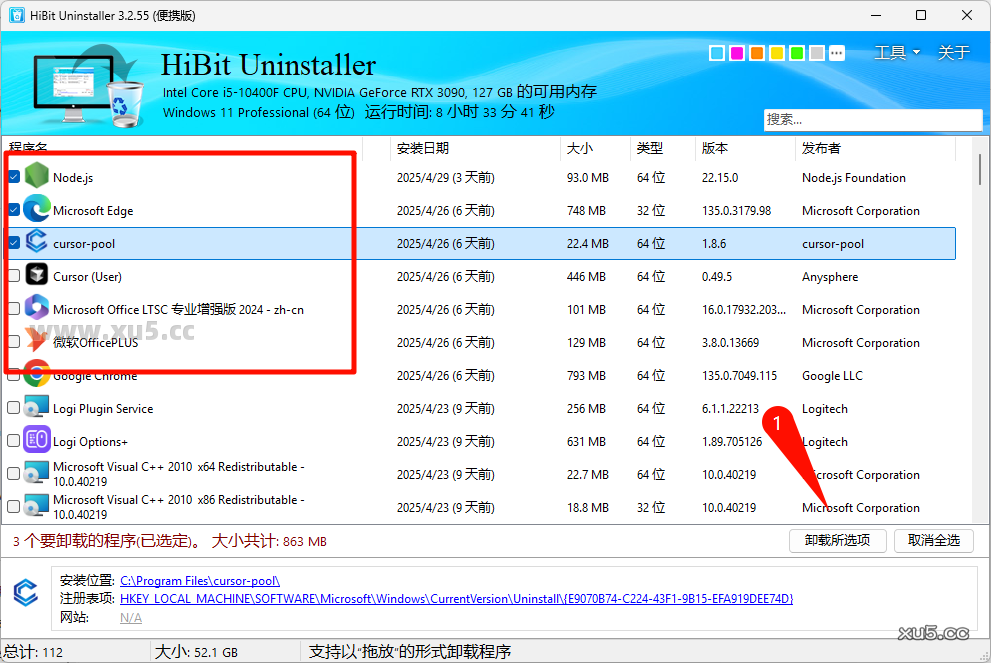Uncheck the Node.js checkbox
This screenshot has width=991, height=663.
coord(12,177)
